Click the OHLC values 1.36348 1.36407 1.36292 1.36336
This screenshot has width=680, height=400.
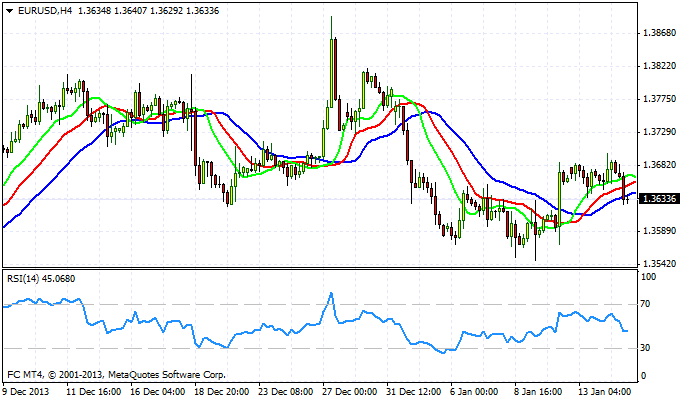click(x=148, y=11)
